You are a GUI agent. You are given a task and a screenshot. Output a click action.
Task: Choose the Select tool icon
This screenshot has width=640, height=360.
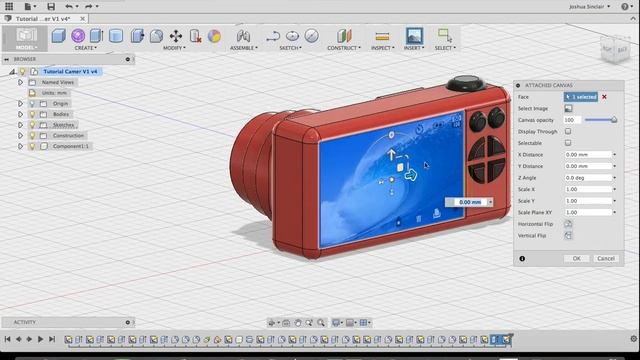[x=444, y=36]
